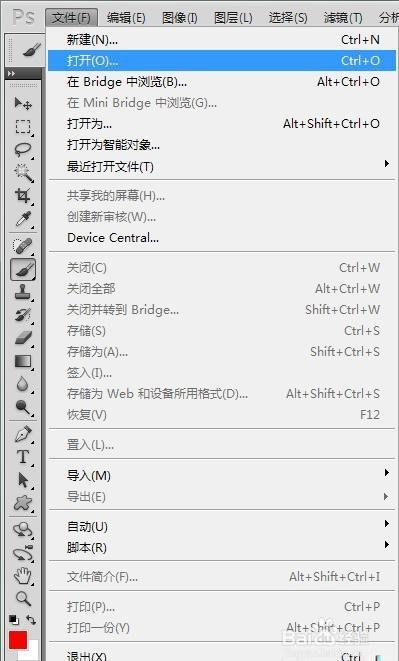Screen dimensions: 399x661
Task: Activate the Horizontal Type tool
Action: 23,457
